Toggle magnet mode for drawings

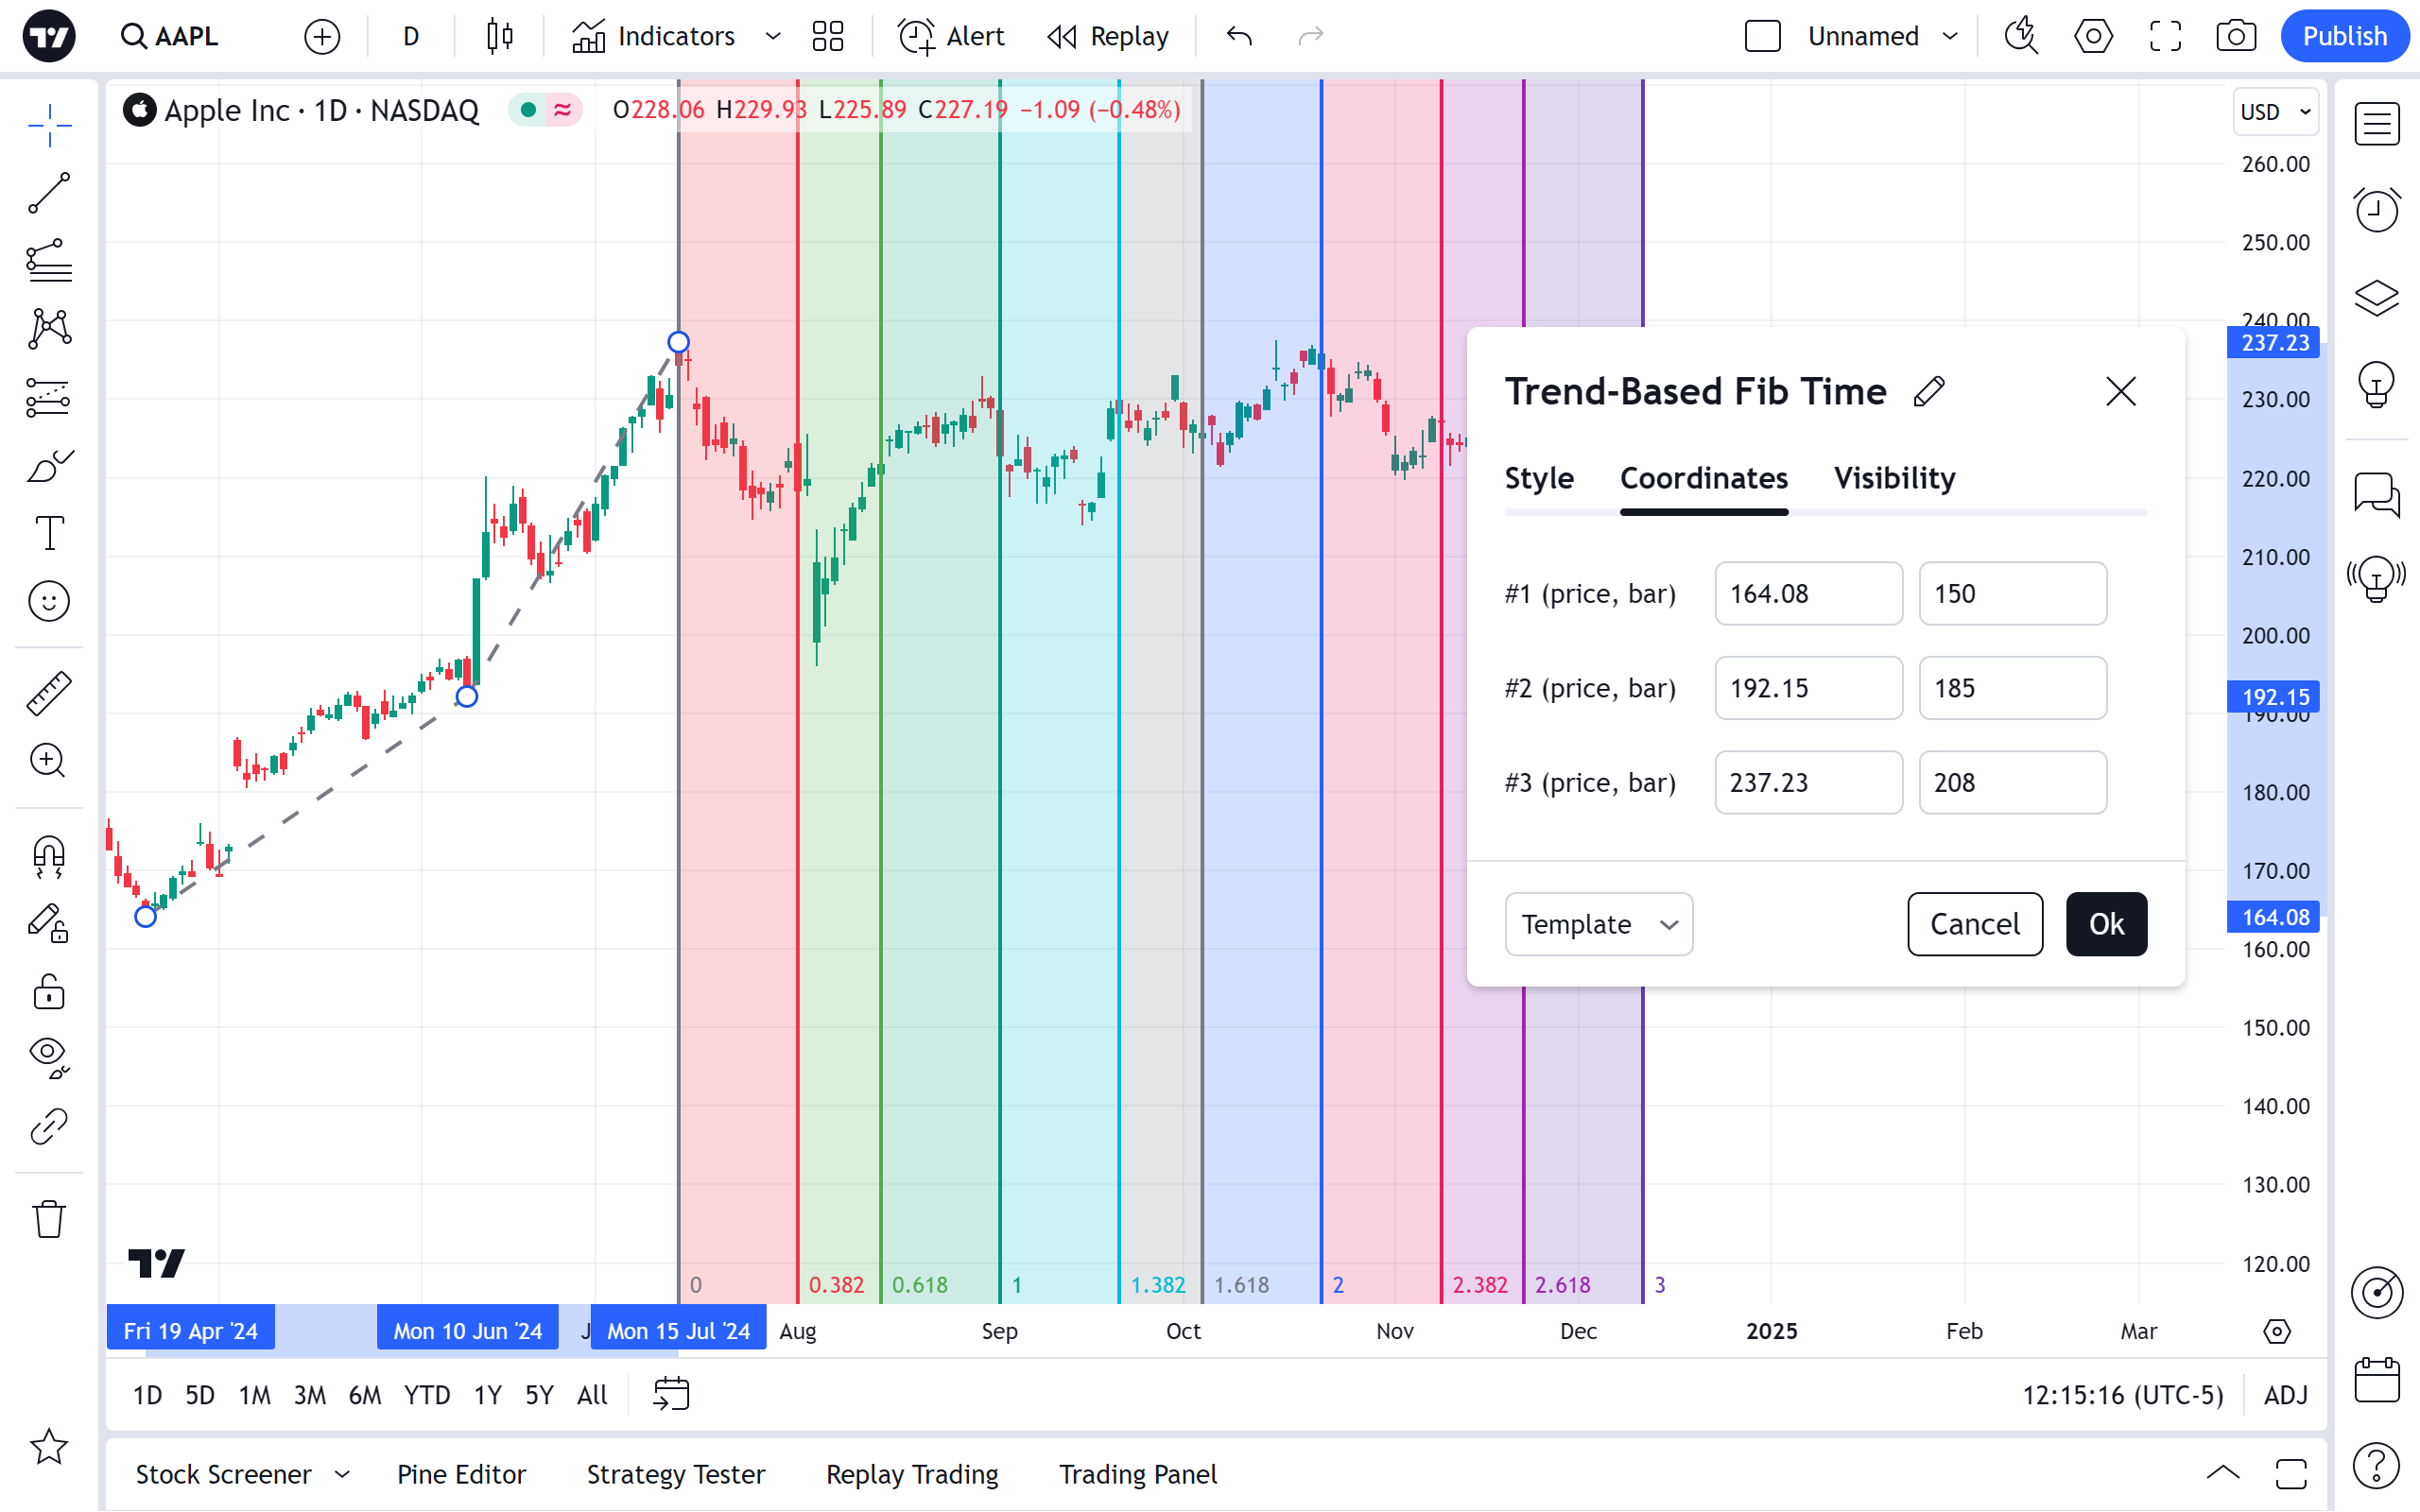(x=48, y=856)
